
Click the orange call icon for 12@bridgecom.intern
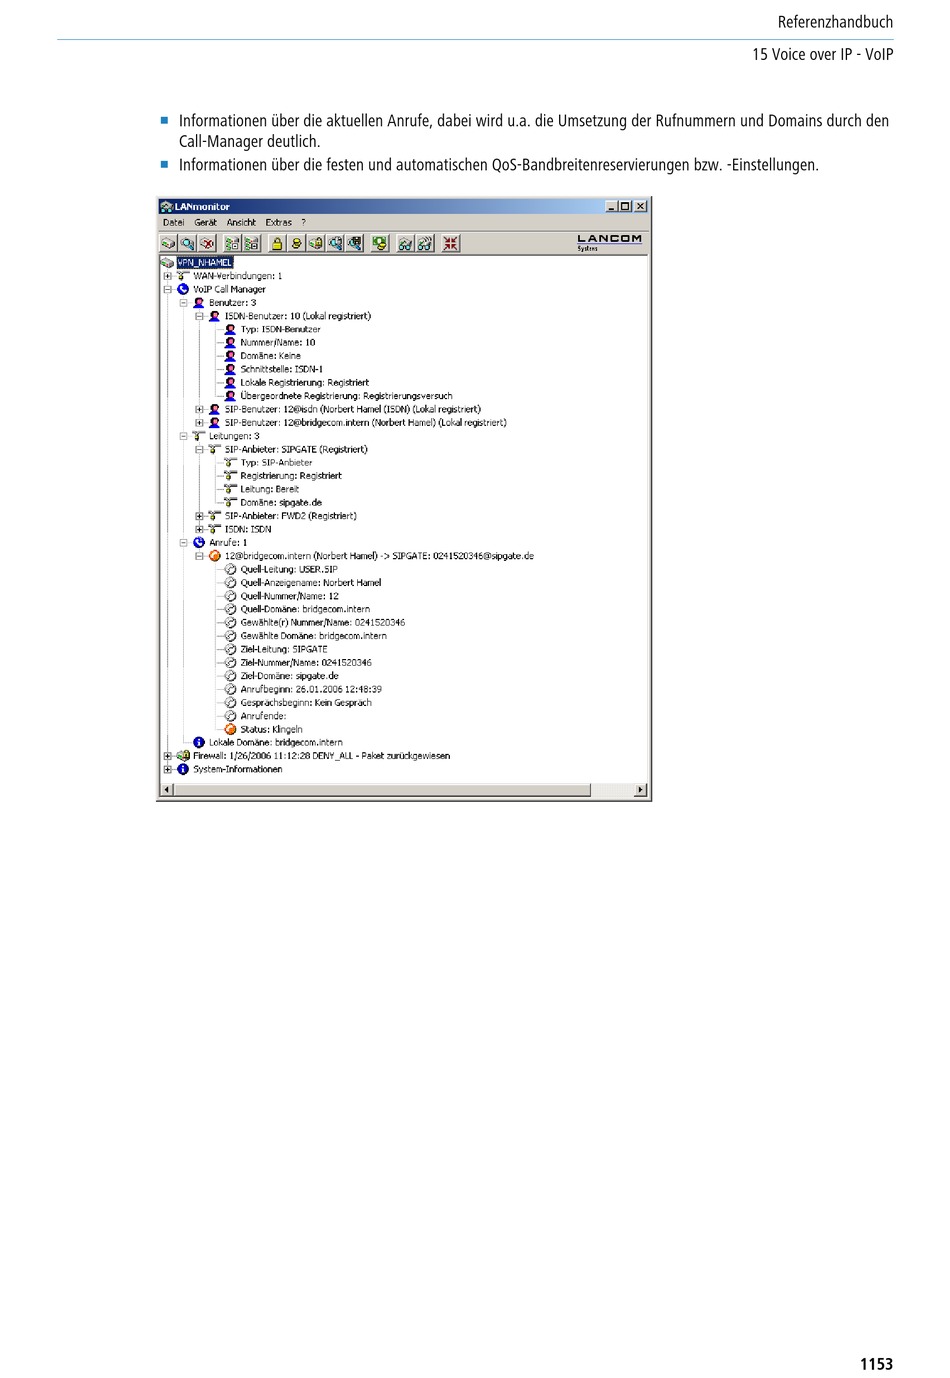point(214,556)
